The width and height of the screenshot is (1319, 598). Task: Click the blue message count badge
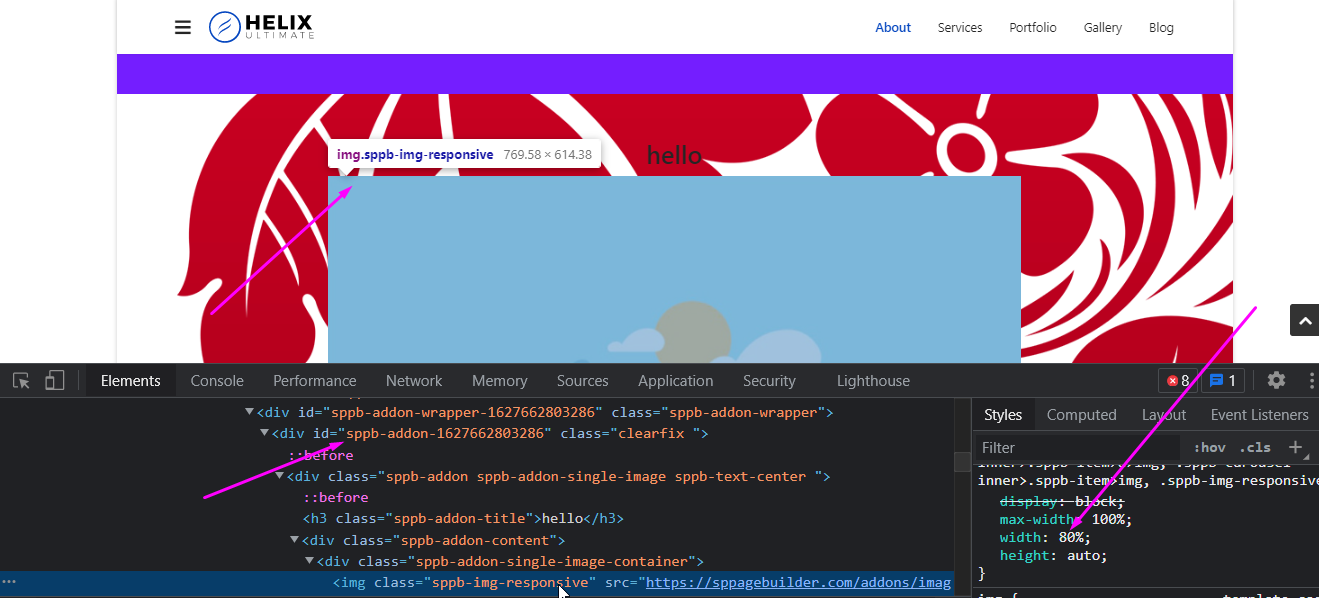1223,381
